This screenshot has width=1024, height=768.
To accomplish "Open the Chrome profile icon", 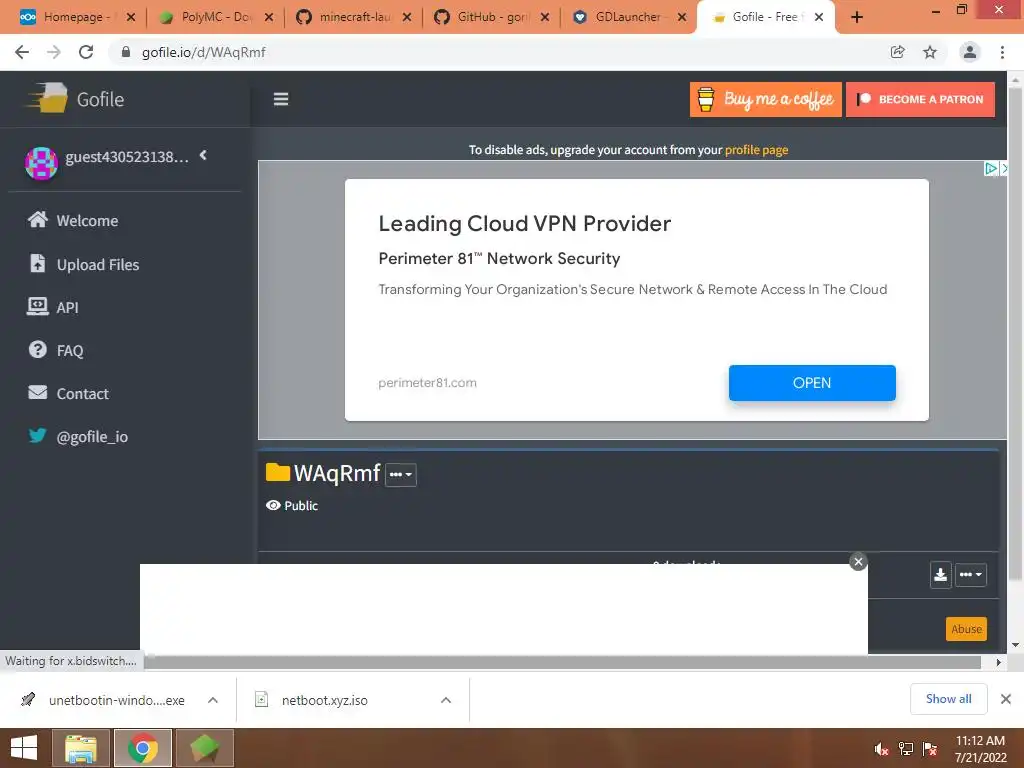I will tap(970, 52).
